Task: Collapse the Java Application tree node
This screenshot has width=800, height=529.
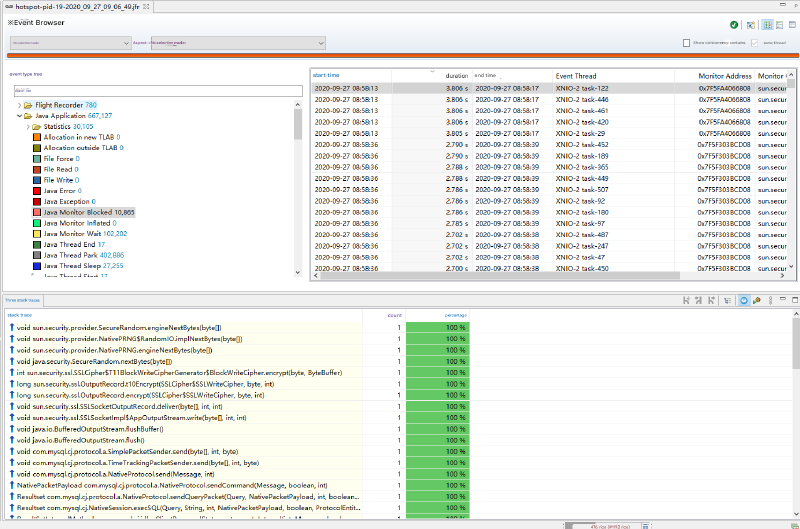Action: (x=18, y=116)
